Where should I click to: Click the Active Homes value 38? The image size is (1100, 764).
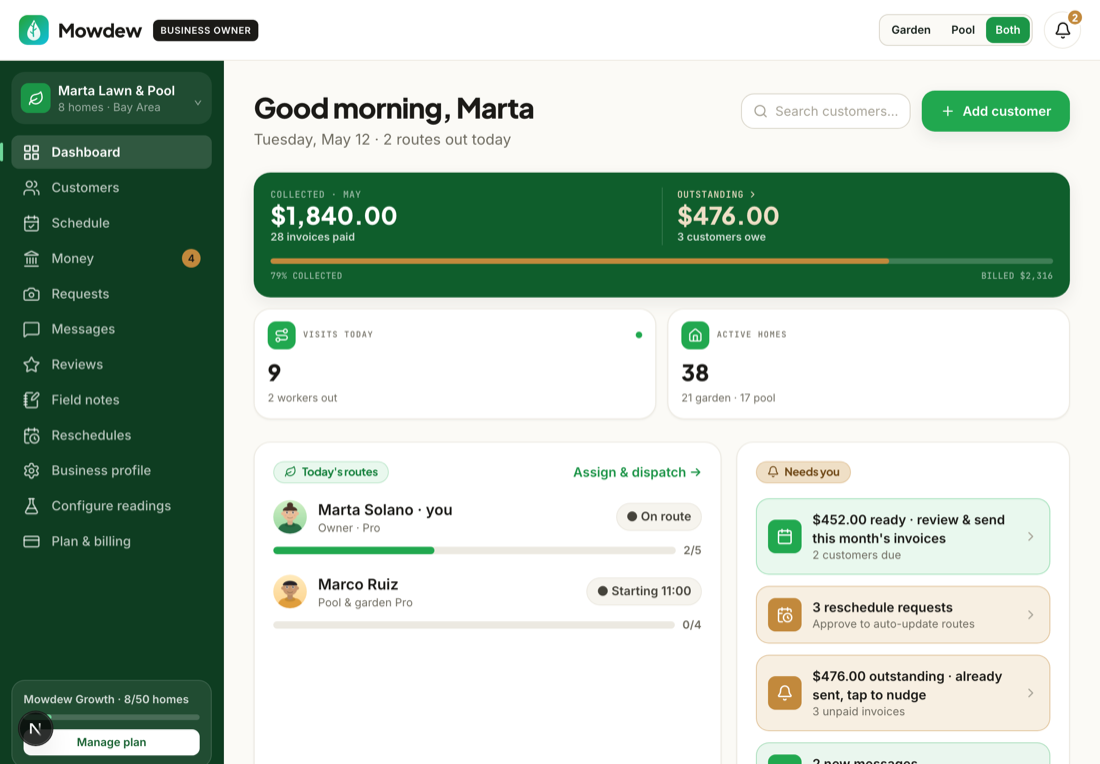(x=695, y=373)
